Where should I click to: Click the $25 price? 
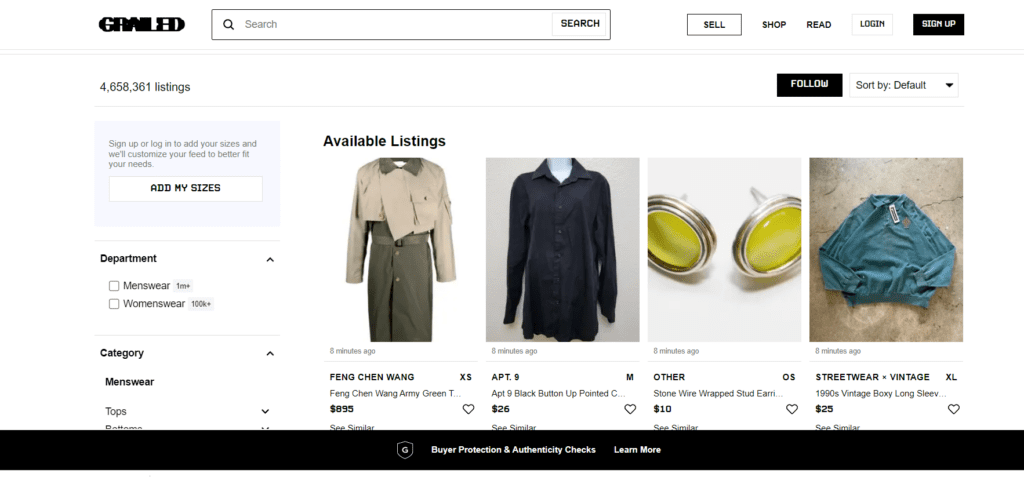pos(824,409)
